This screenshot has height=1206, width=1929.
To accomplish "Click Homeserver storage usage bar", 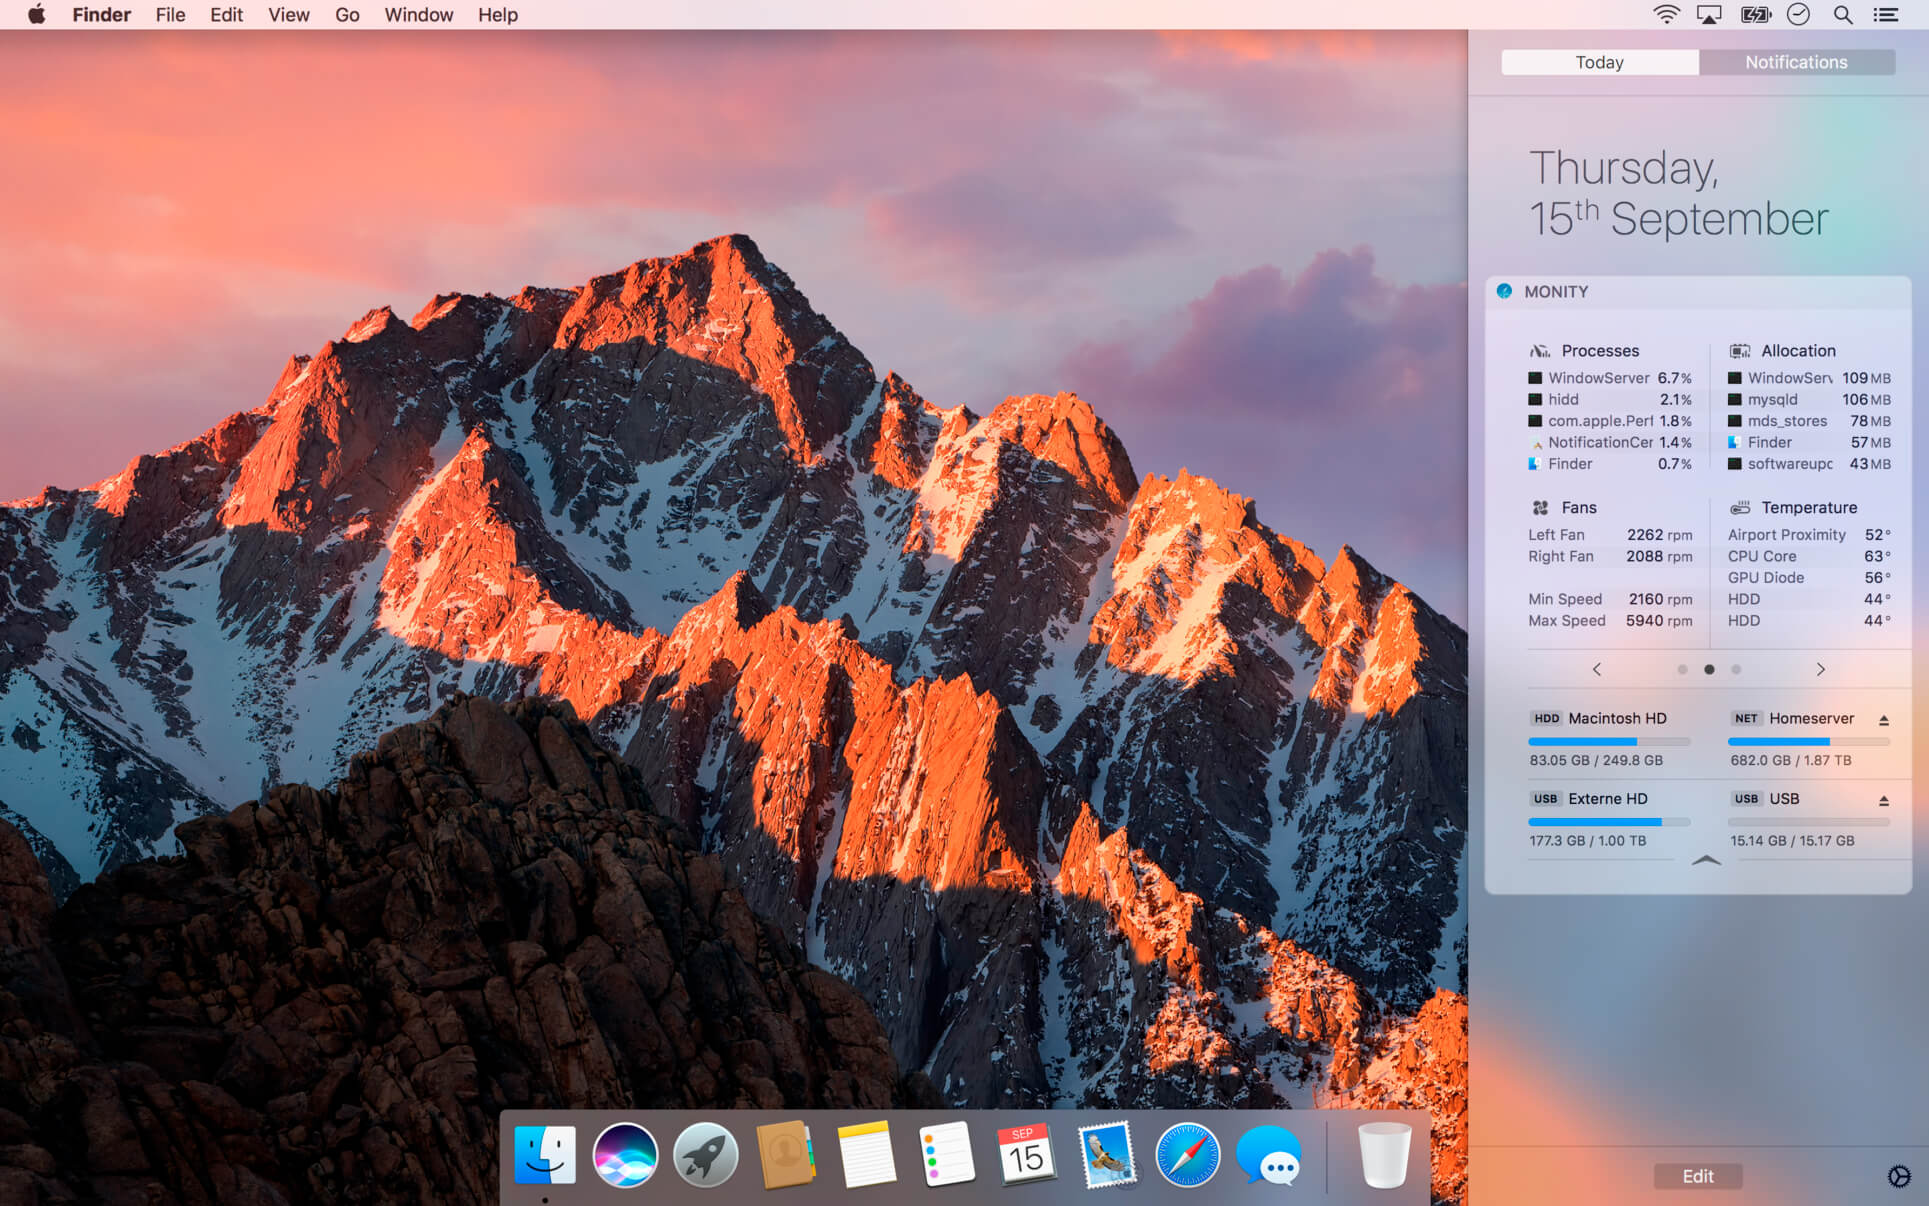I will click(1809, 741).
